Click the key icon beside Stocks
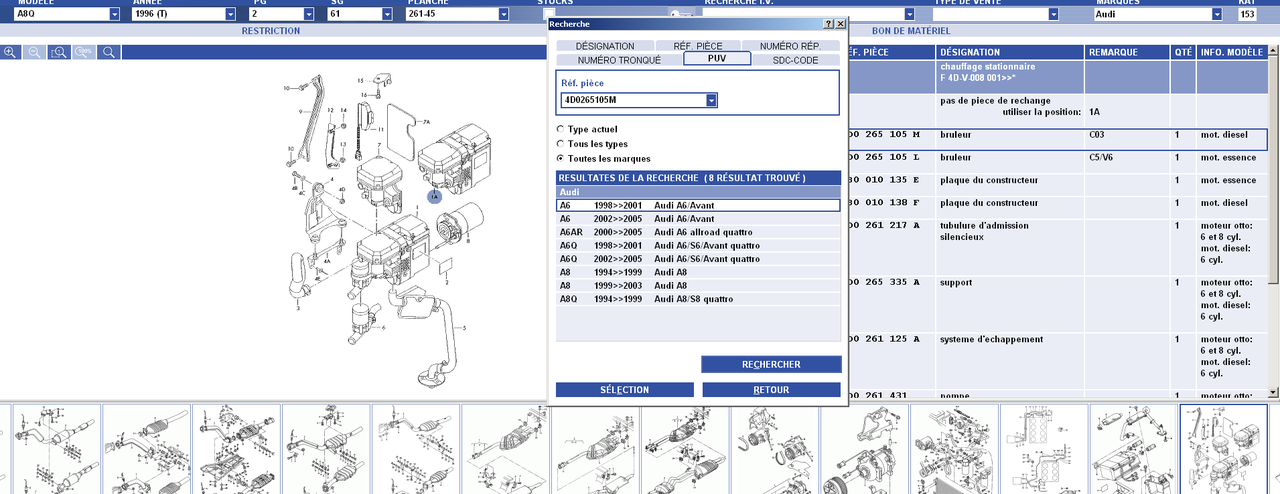Screen dimensions: 1280x494 (679, 14)
